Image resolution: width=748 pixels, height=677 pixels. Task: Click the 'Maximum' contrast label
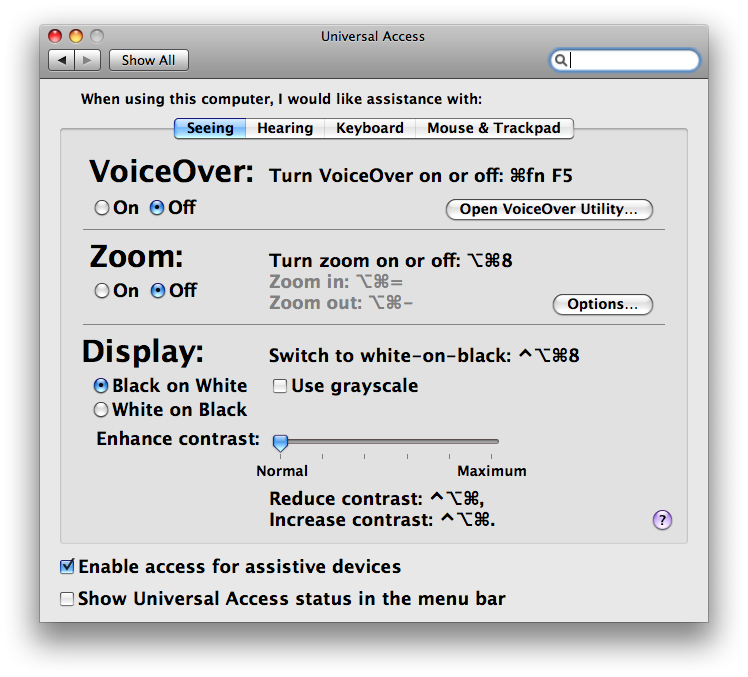pos(492,471)
